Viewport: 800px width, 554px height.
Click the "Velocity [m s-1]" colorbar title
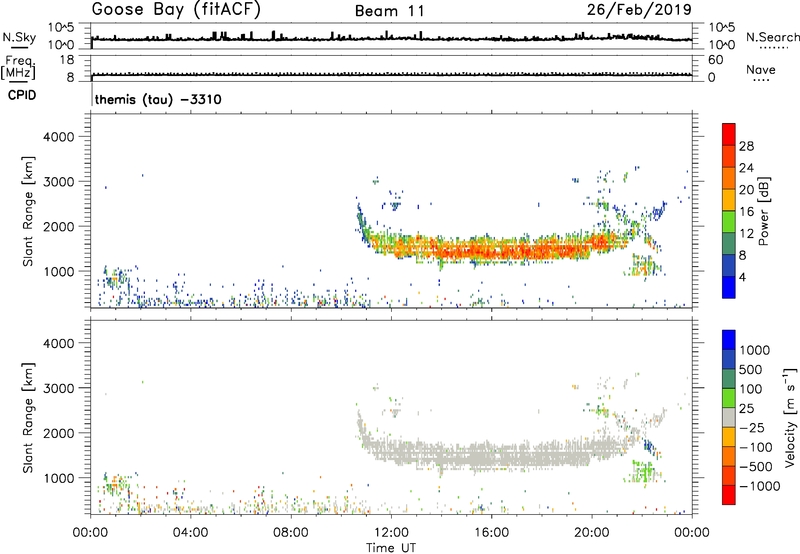(791, 417)
